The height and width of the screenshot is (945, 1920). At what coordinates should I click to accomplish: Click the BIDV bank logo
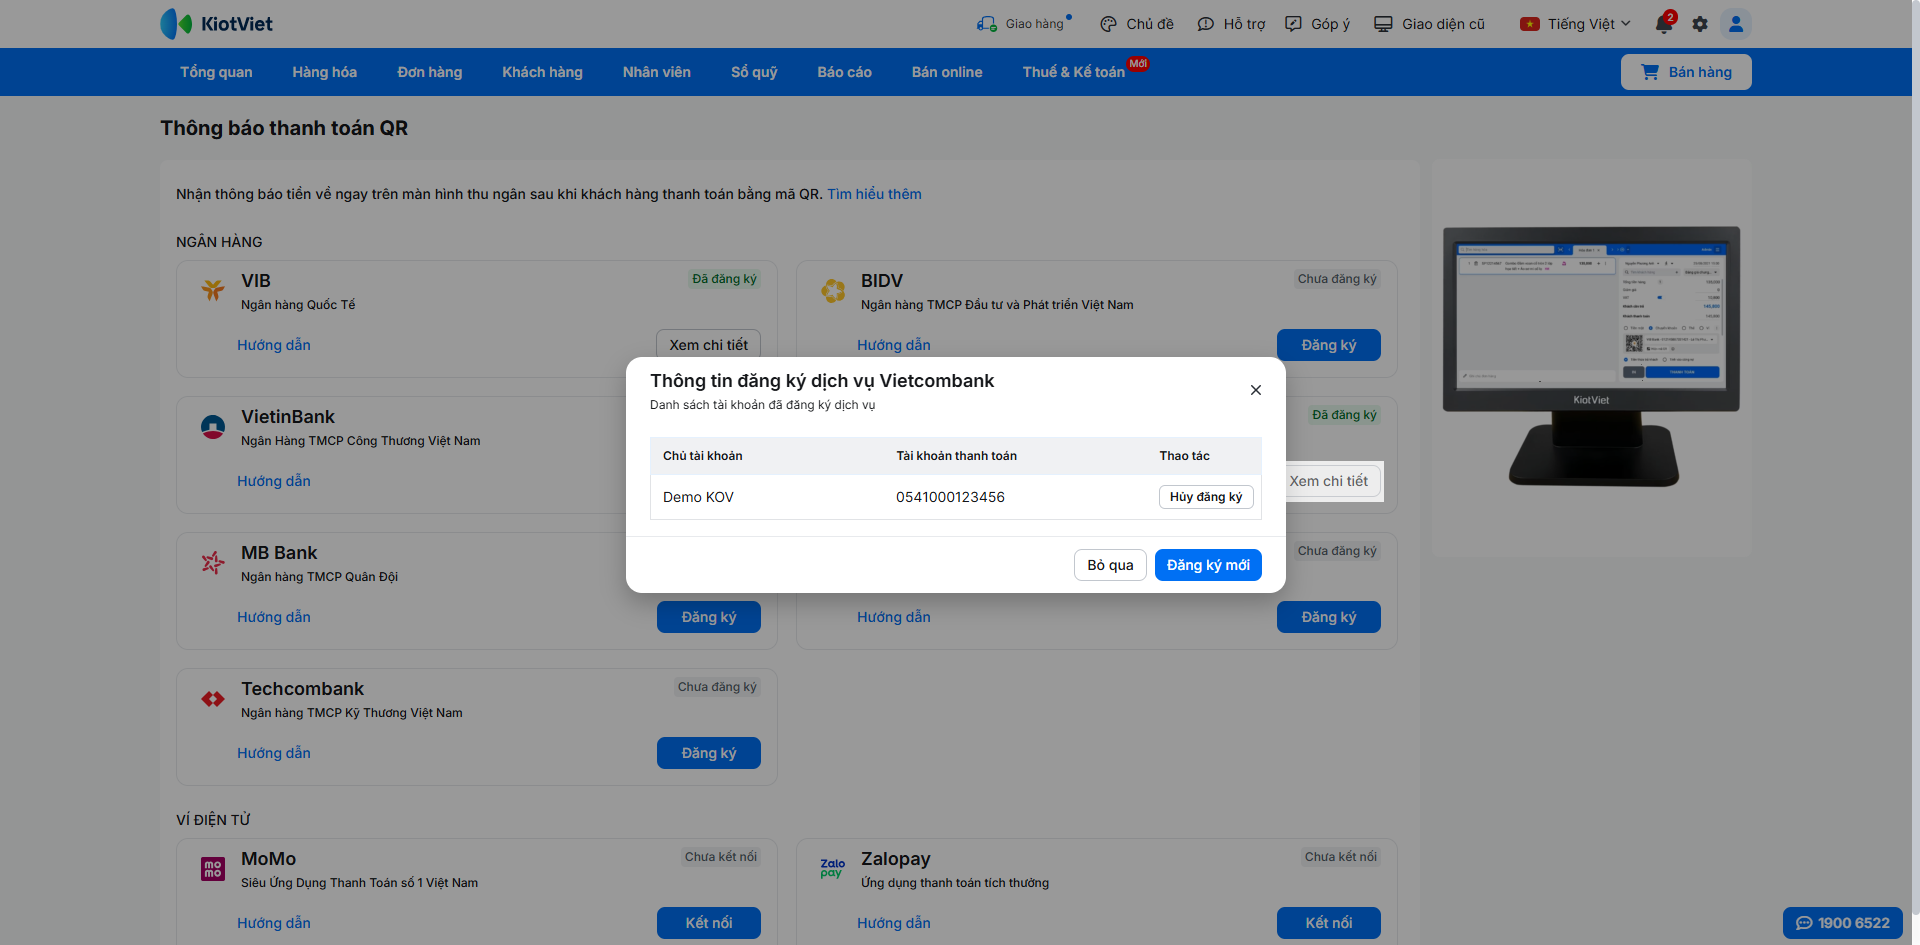point(833,290)
